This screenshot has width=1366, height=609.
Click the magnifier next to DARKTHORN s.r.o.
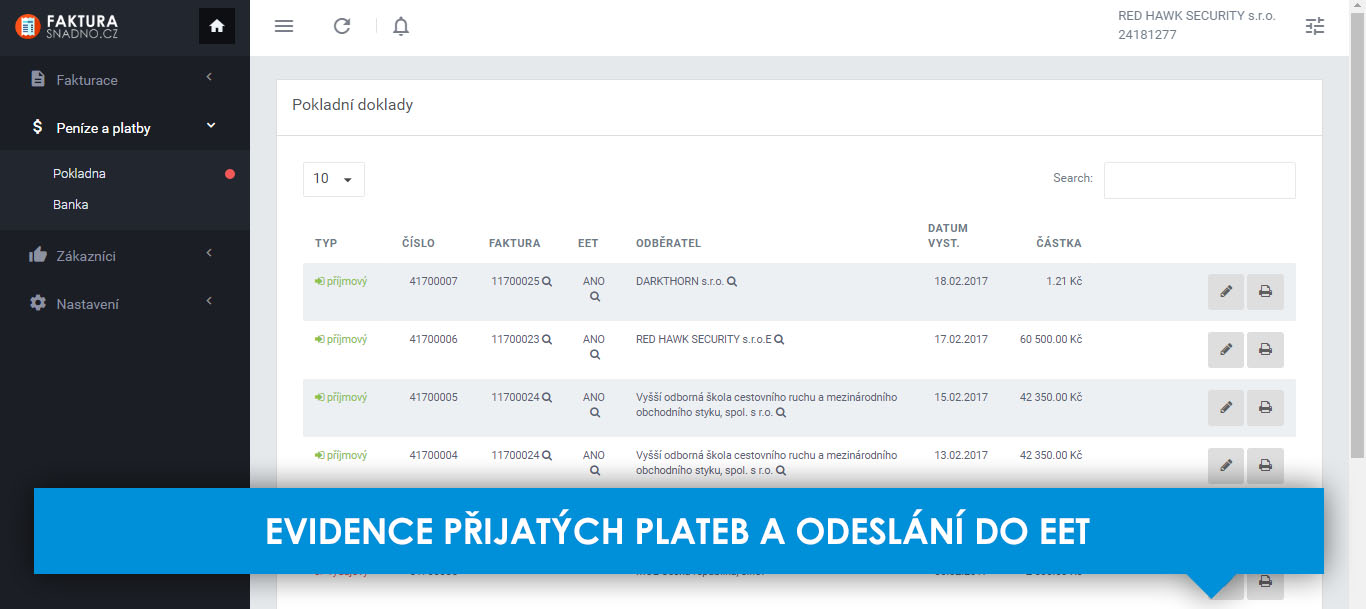[x=732, y=282]
